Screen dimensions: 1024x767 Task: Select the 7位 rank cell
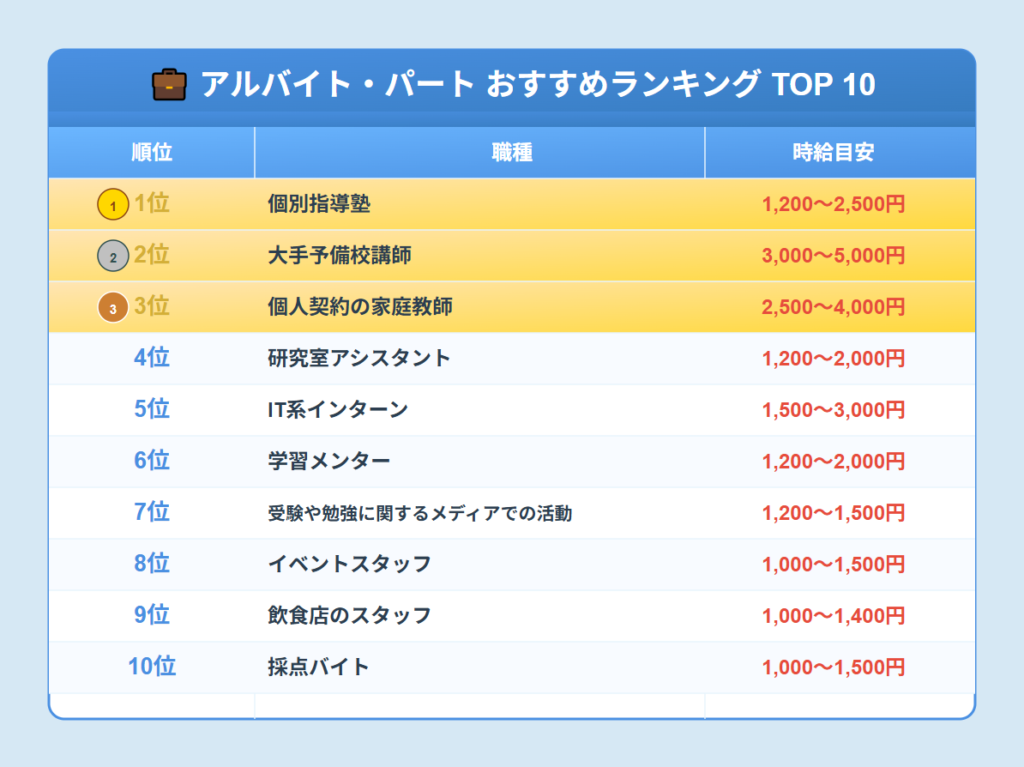(x=152, y=512)
